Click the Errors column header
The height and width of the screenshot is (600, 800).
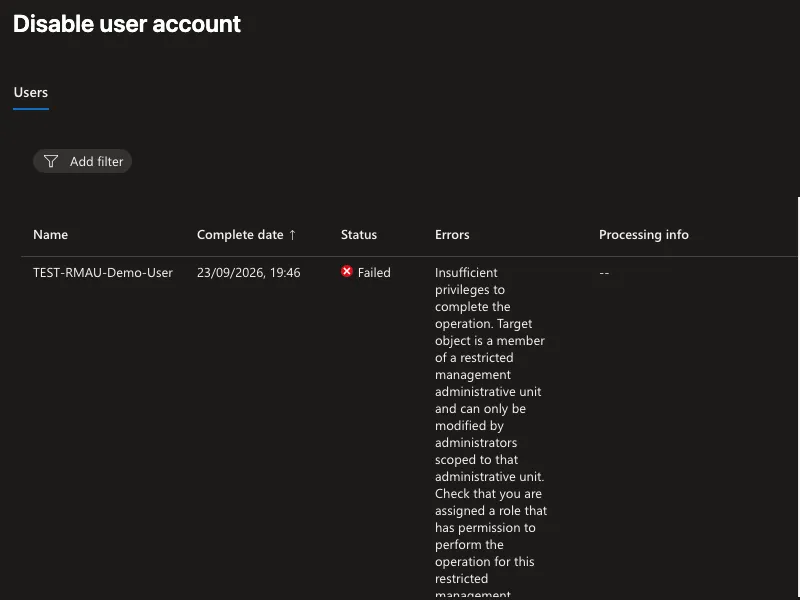(452, 235)
